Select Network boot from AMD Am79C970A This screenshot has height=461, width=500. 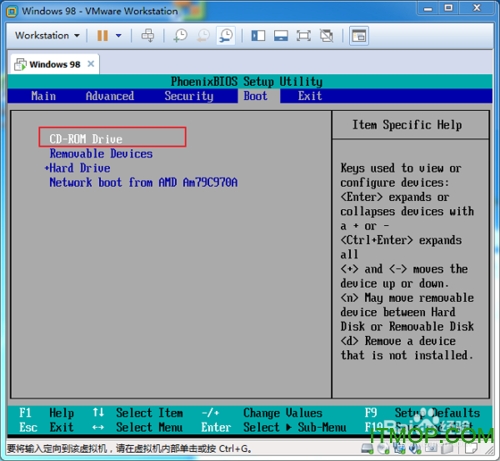[143, 182]
